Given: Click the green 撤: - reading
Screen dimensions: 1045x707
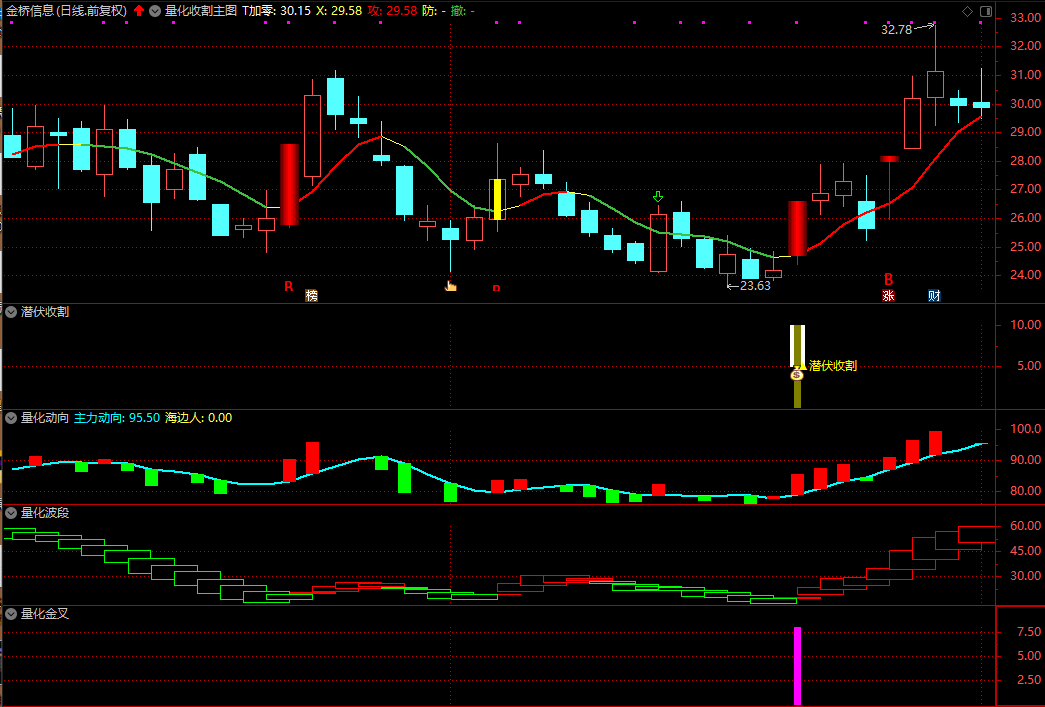Looking at the screenshot, I should click(x=463, y=11).
